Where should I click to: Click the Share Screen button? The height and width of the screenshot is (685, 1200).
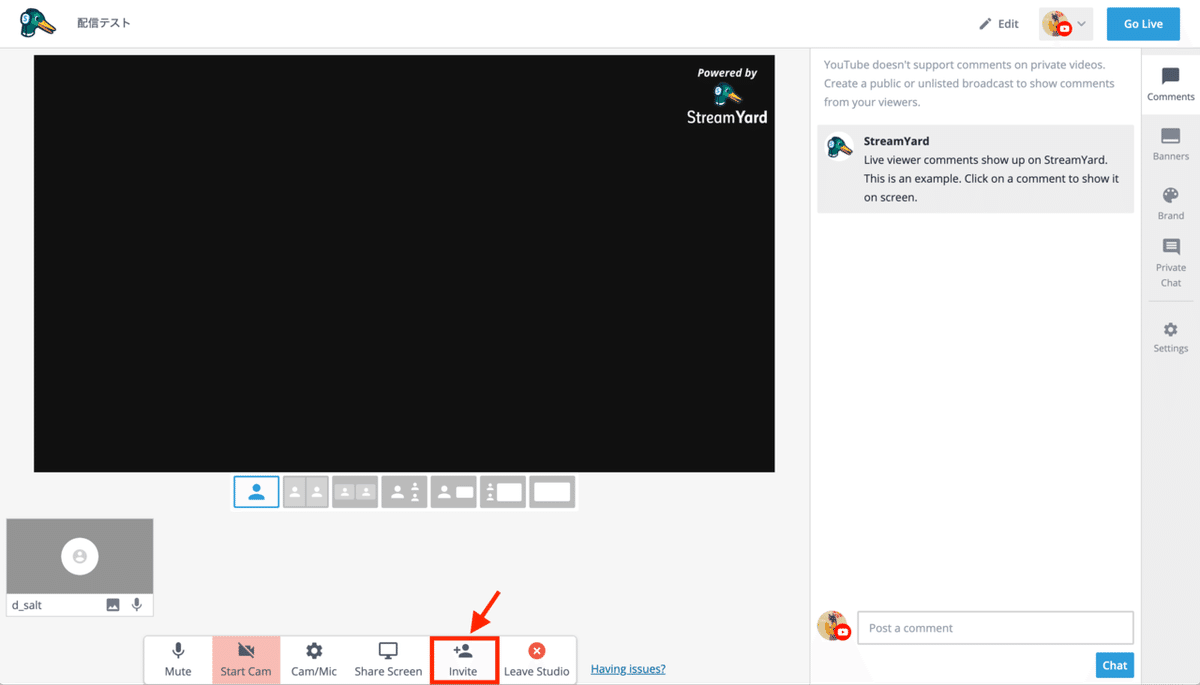pyautogui.click(x=388, y=660)
